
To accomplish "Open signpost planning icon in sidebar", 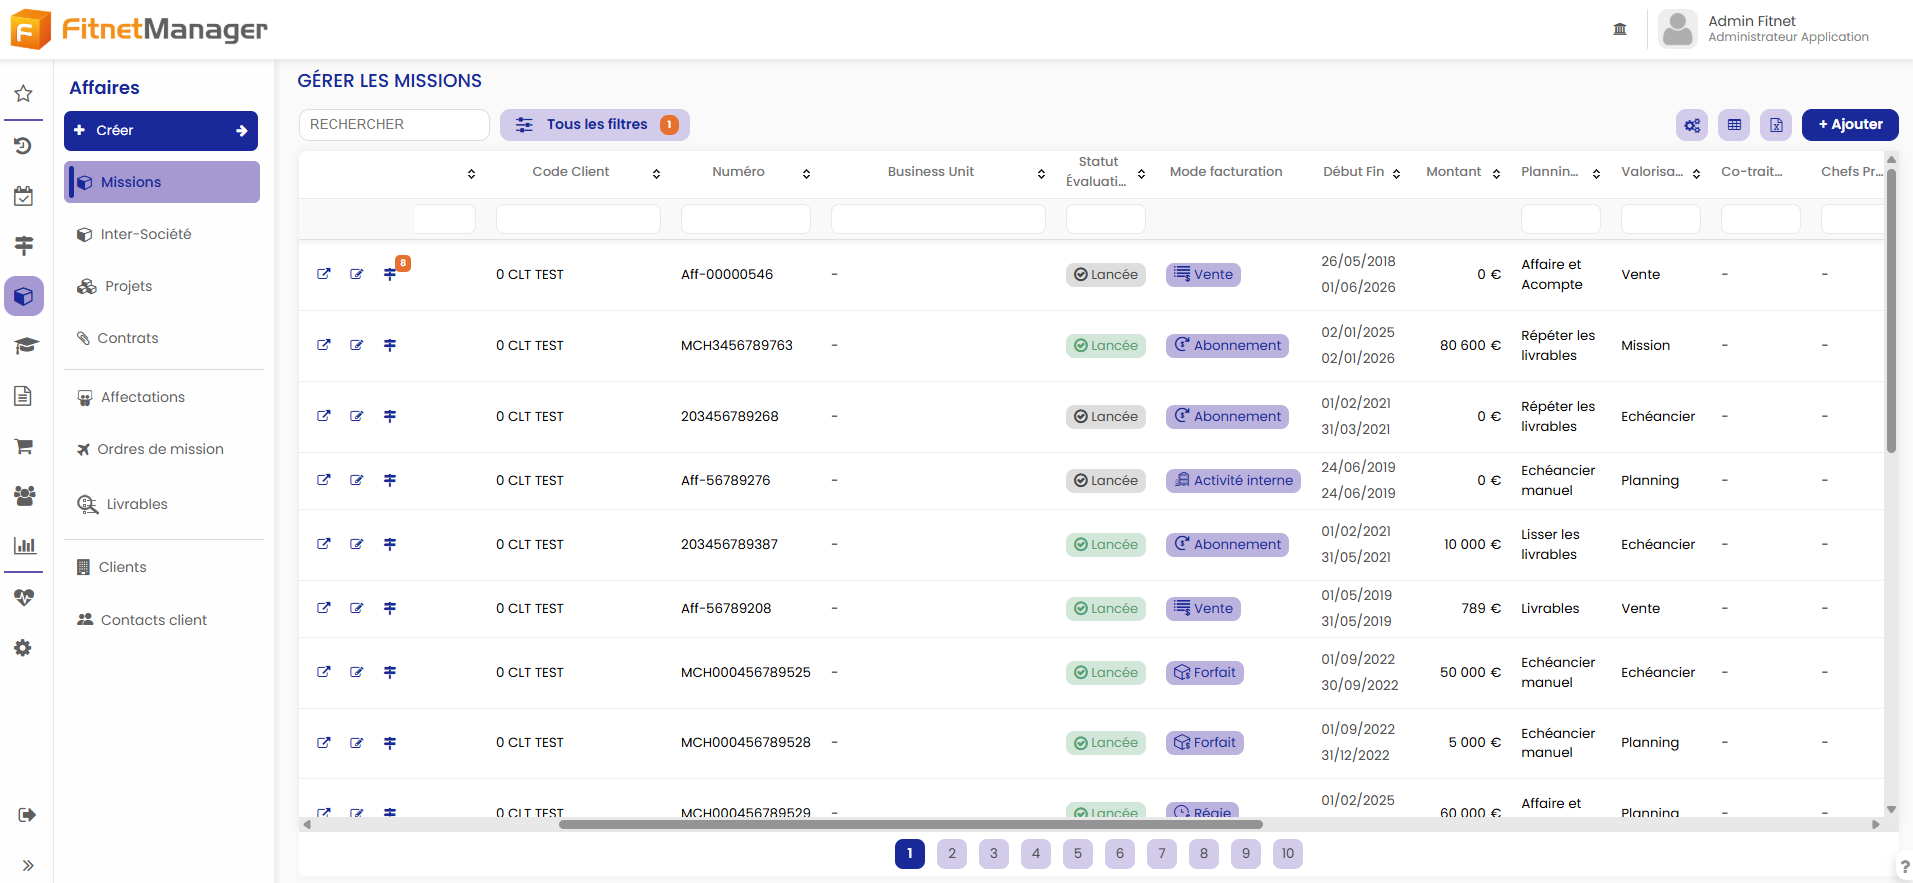I will point(24,245).
